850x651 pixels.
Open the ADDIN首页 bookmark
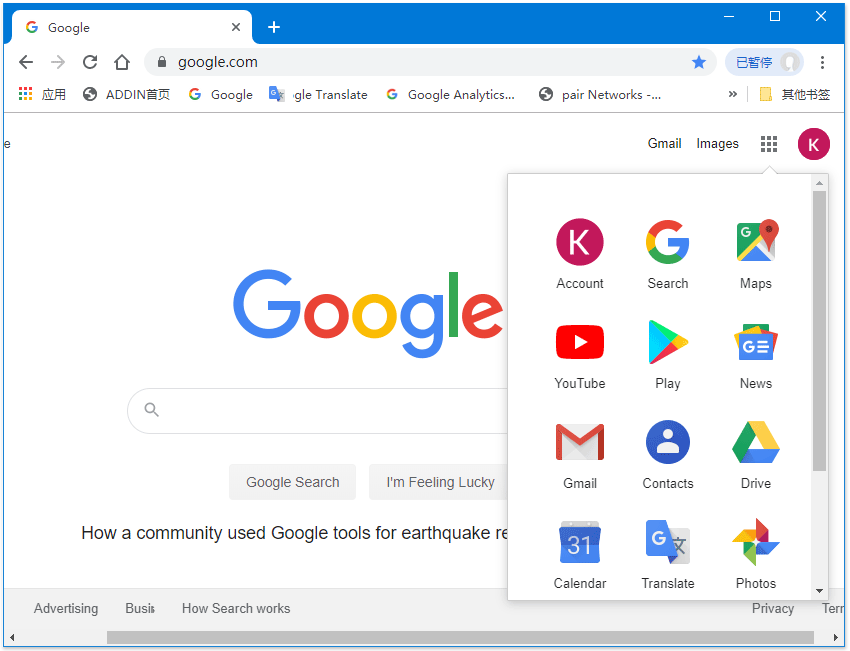[126, 94]
